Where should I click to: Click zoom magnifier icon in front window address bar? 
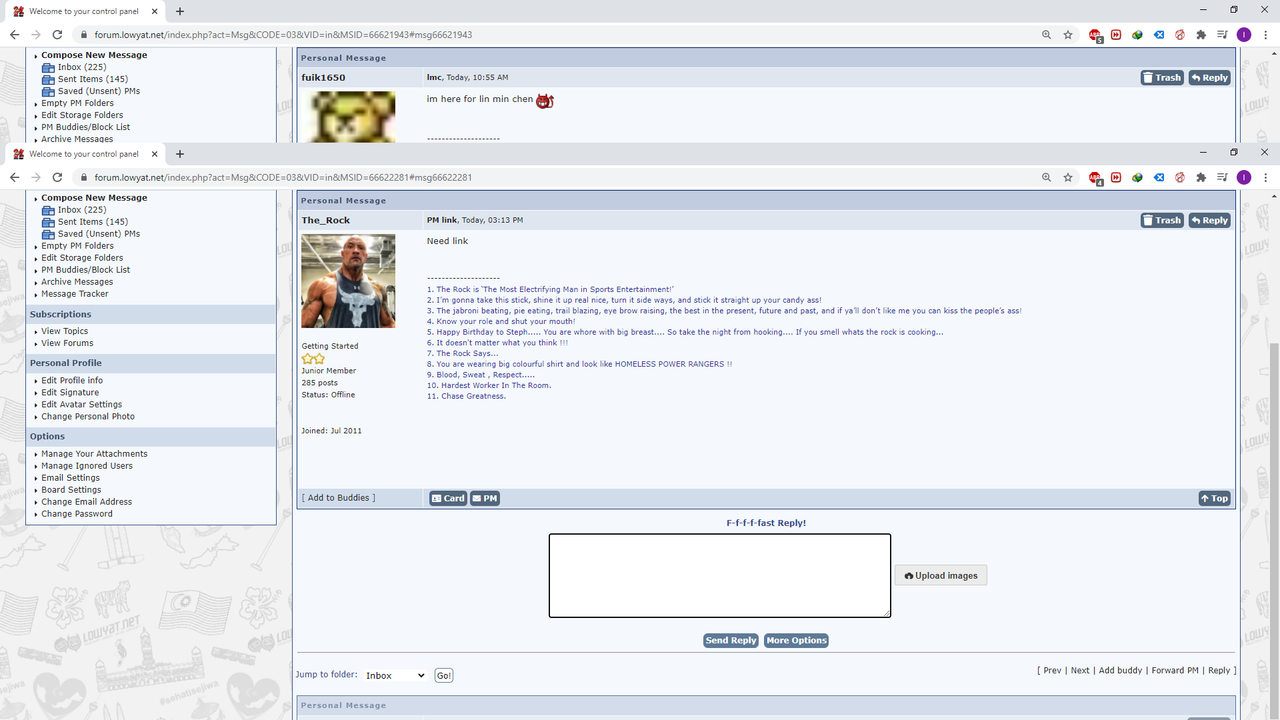point(1047,177)
